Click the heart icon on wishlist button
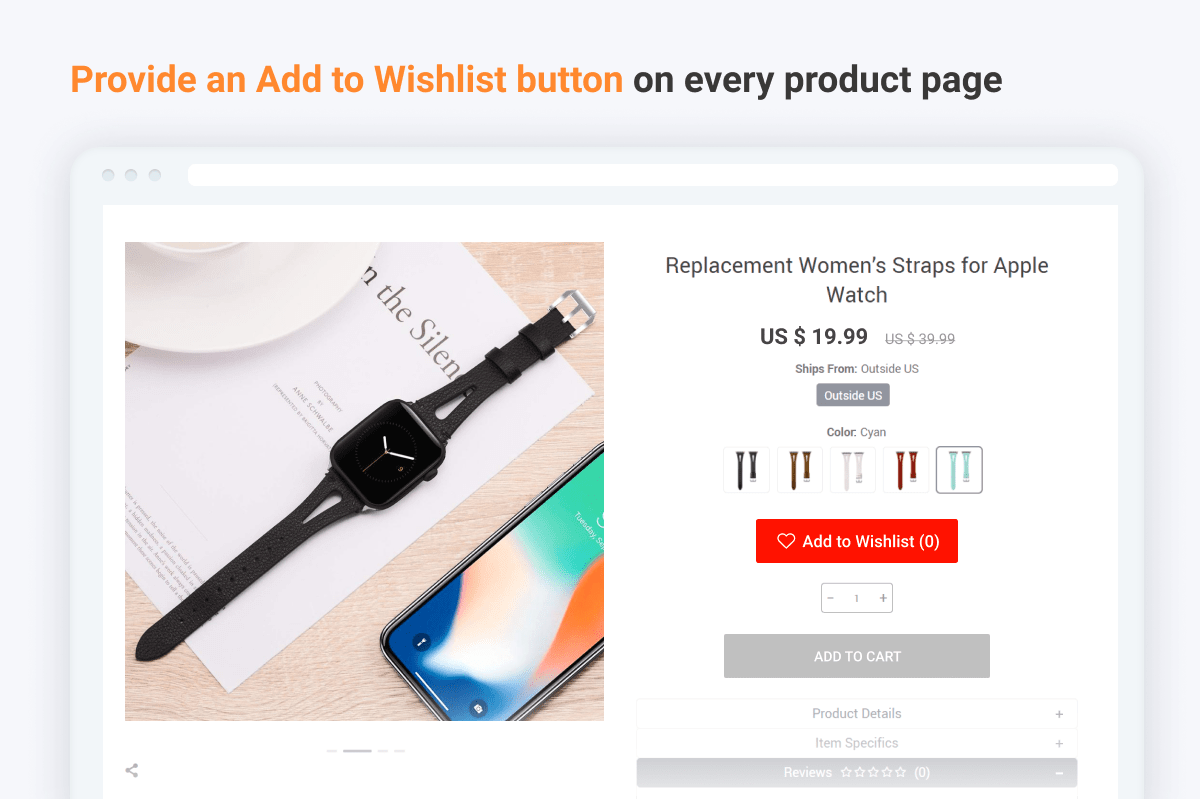1200x799 pixels. 786,541
